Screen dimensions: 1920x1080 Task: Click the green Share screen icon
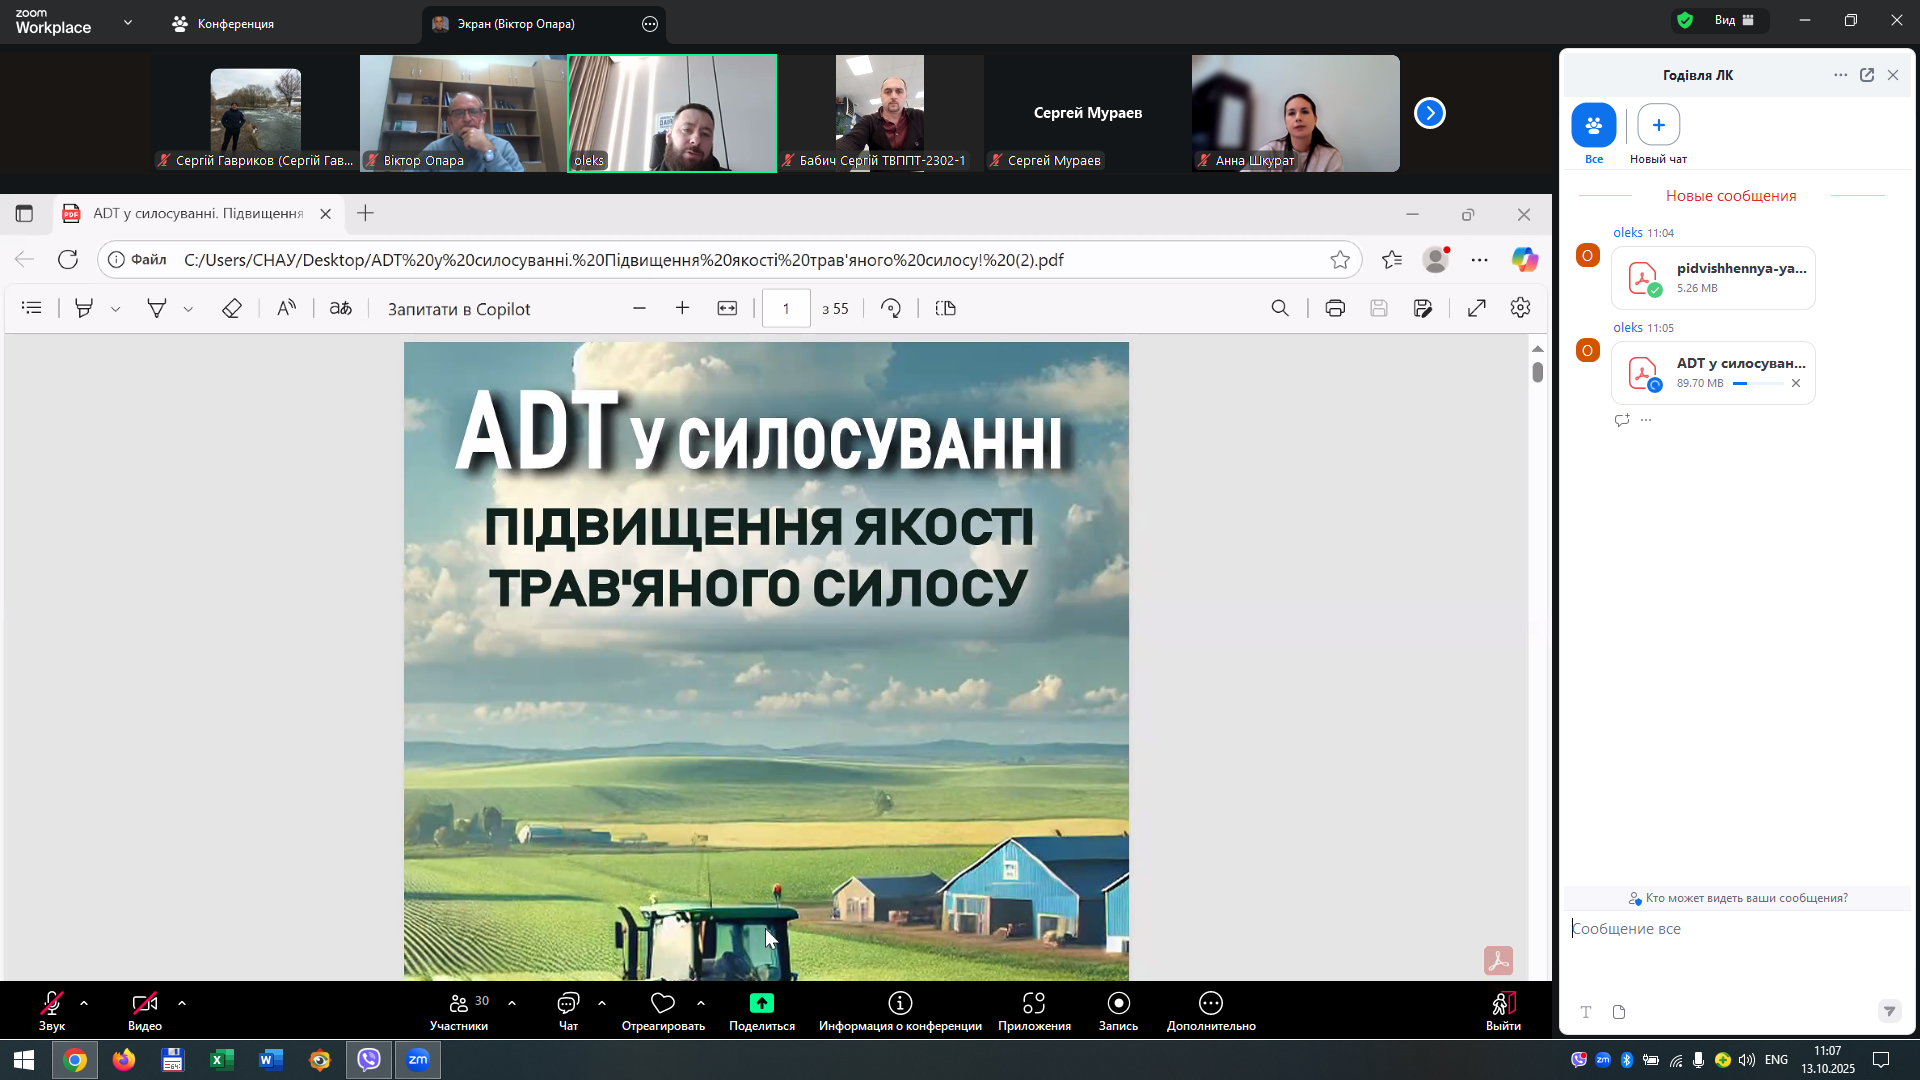point(761,1003)
